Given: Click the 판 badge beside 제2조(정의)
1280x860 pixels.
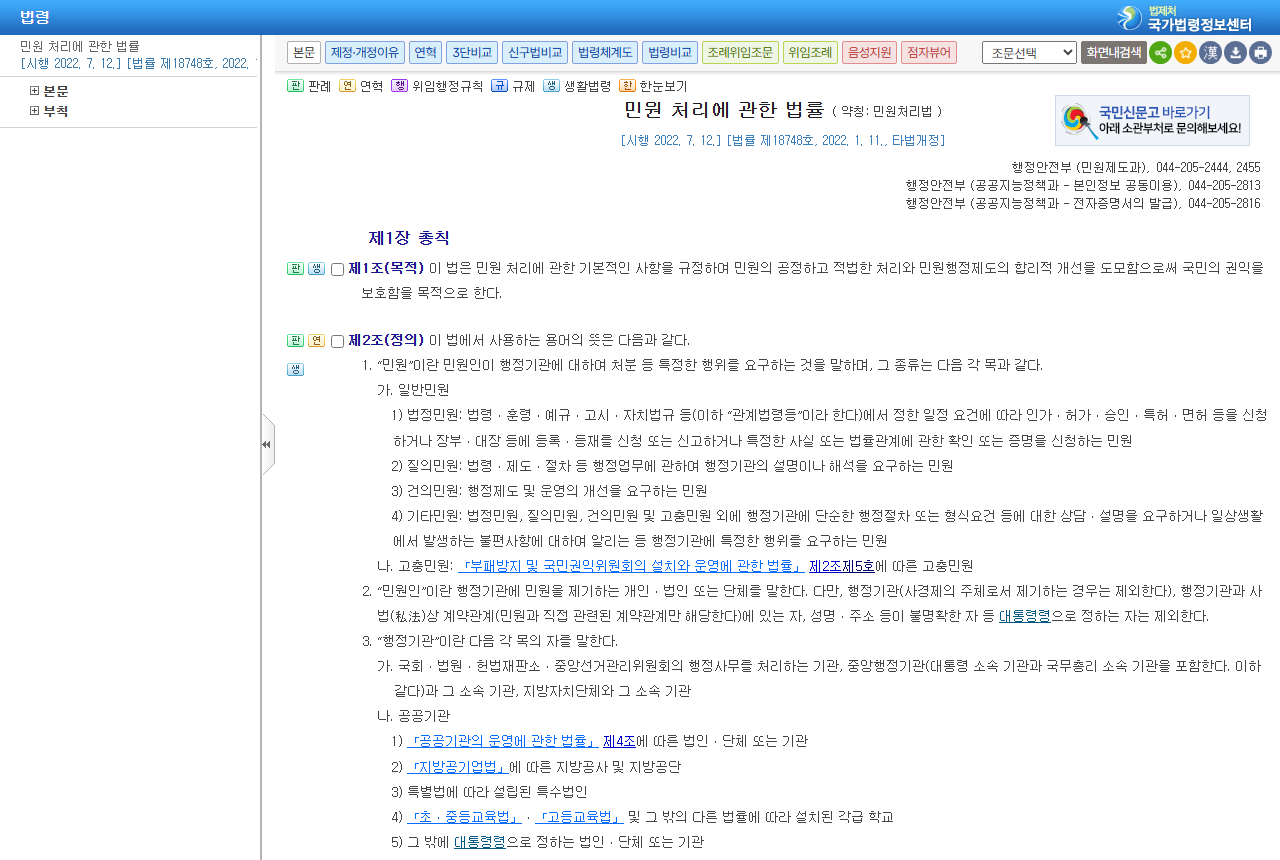Looking at the screenshot, I should click(x=295, y=341).
